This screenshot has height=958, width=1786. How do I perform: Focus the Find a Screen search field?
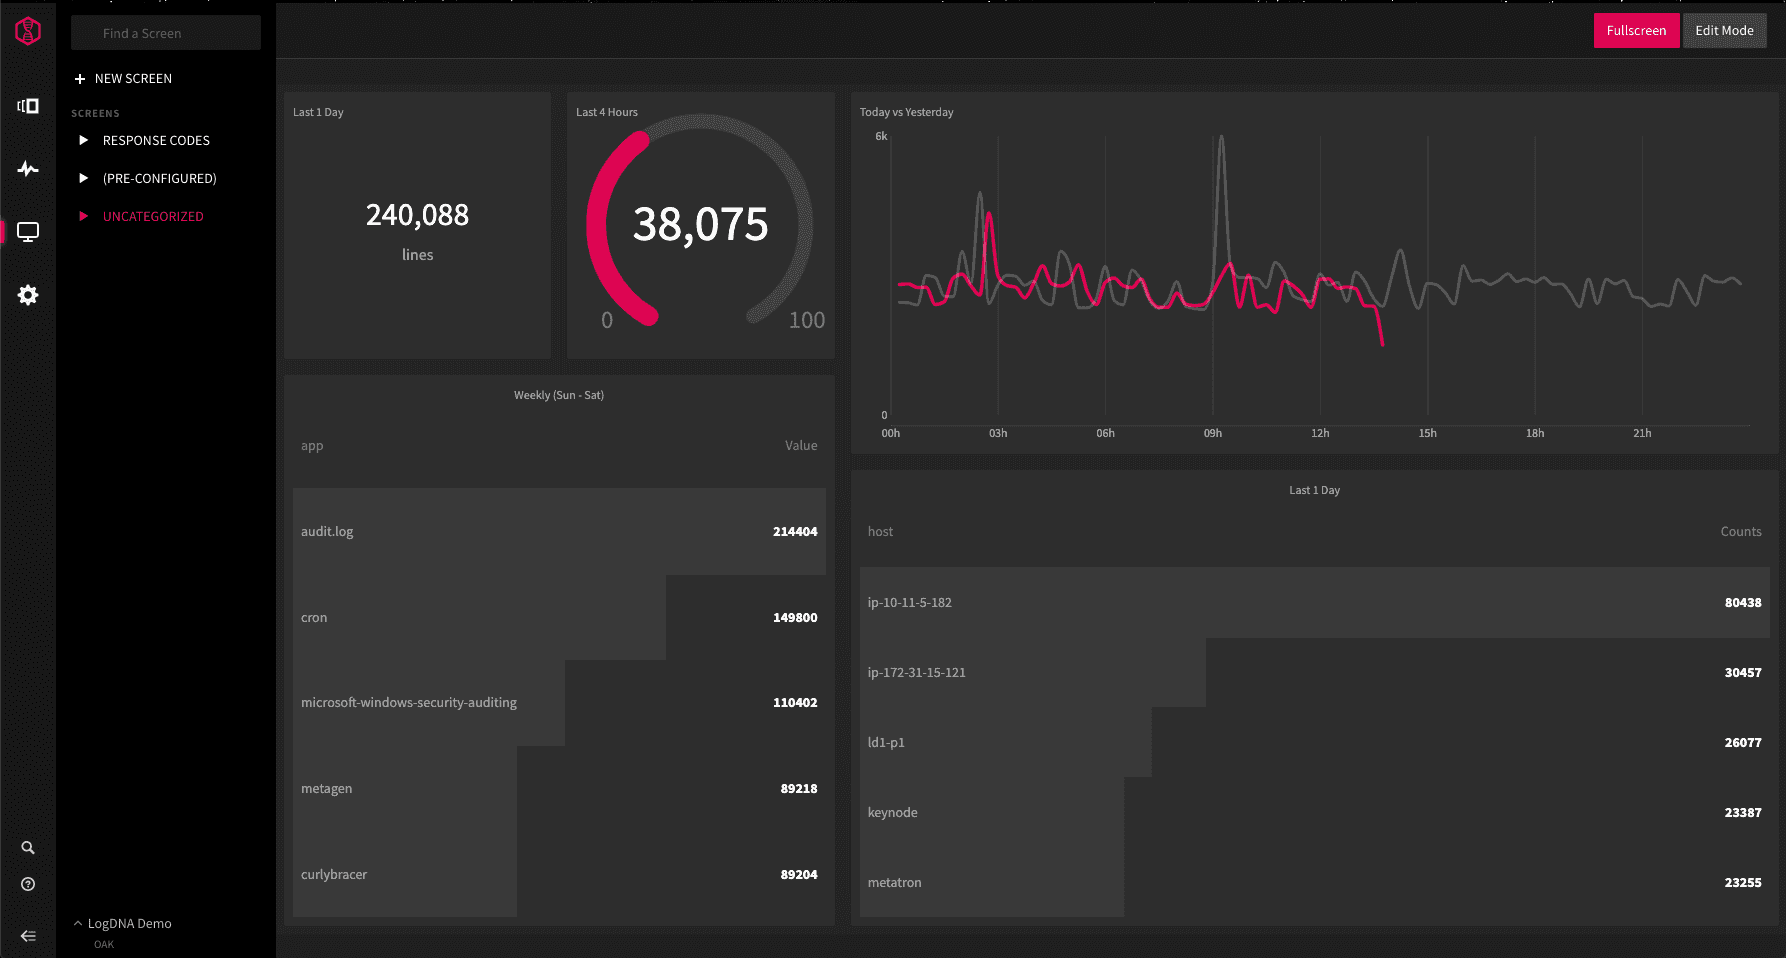166,33
